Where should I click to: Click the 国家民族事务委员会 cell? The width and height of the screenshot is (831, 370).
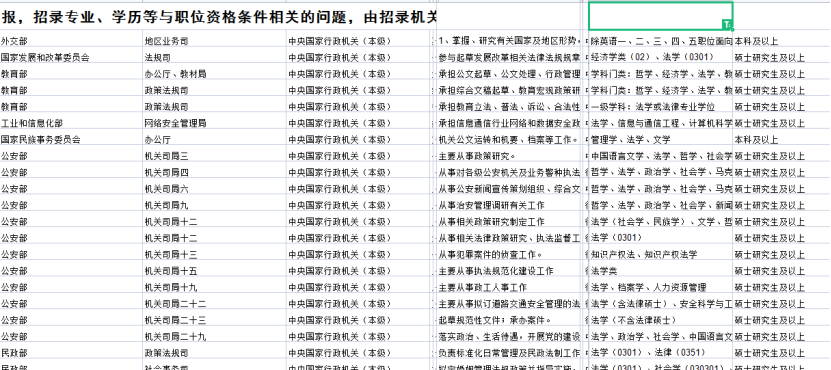72,139
